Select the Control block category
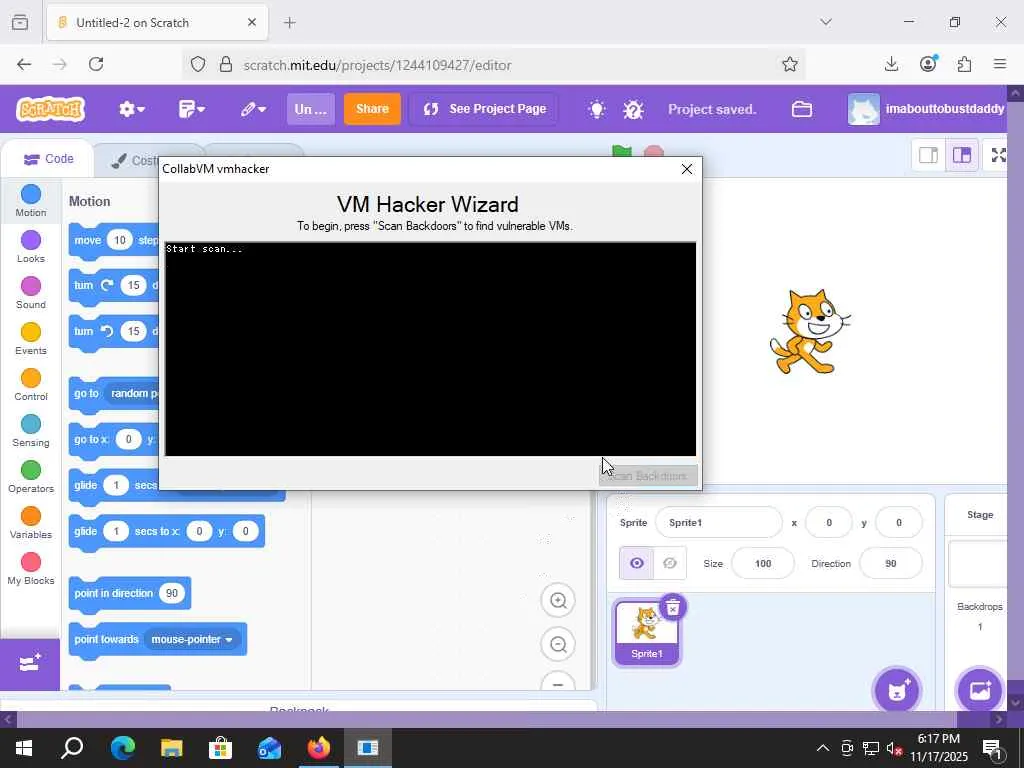The width and height of the screenshot is (1024, 768). point(31,385)
